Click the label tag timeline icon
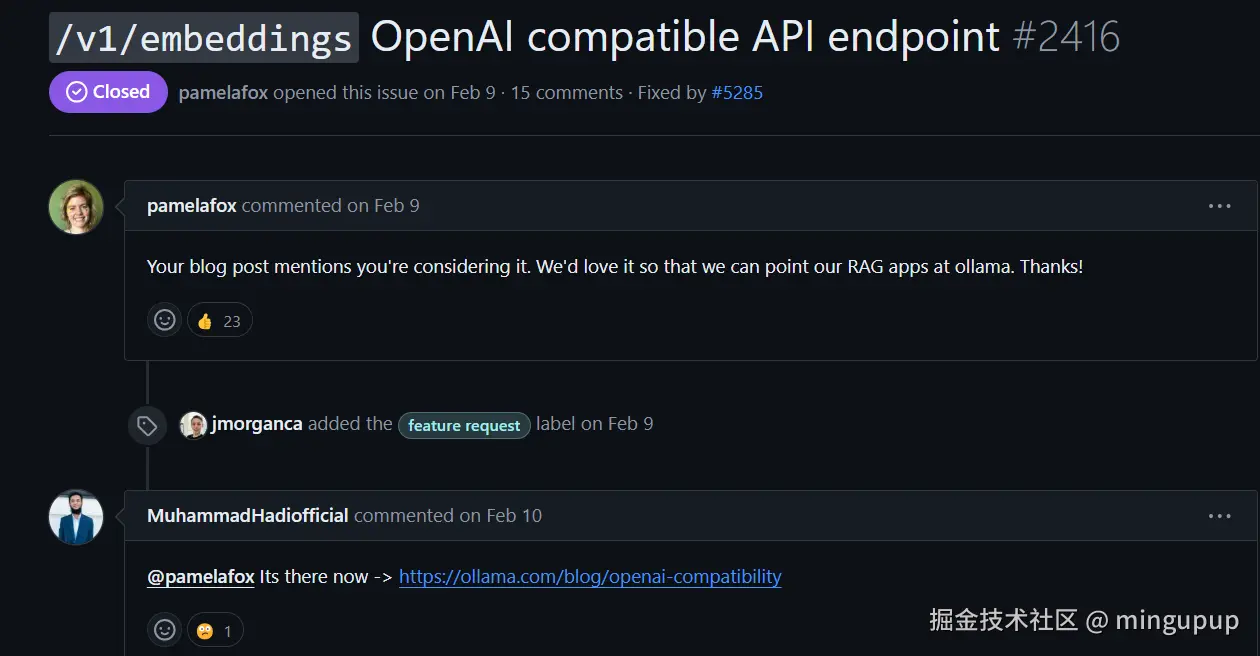Screen dimensions: 1260x656 (147, 426)
